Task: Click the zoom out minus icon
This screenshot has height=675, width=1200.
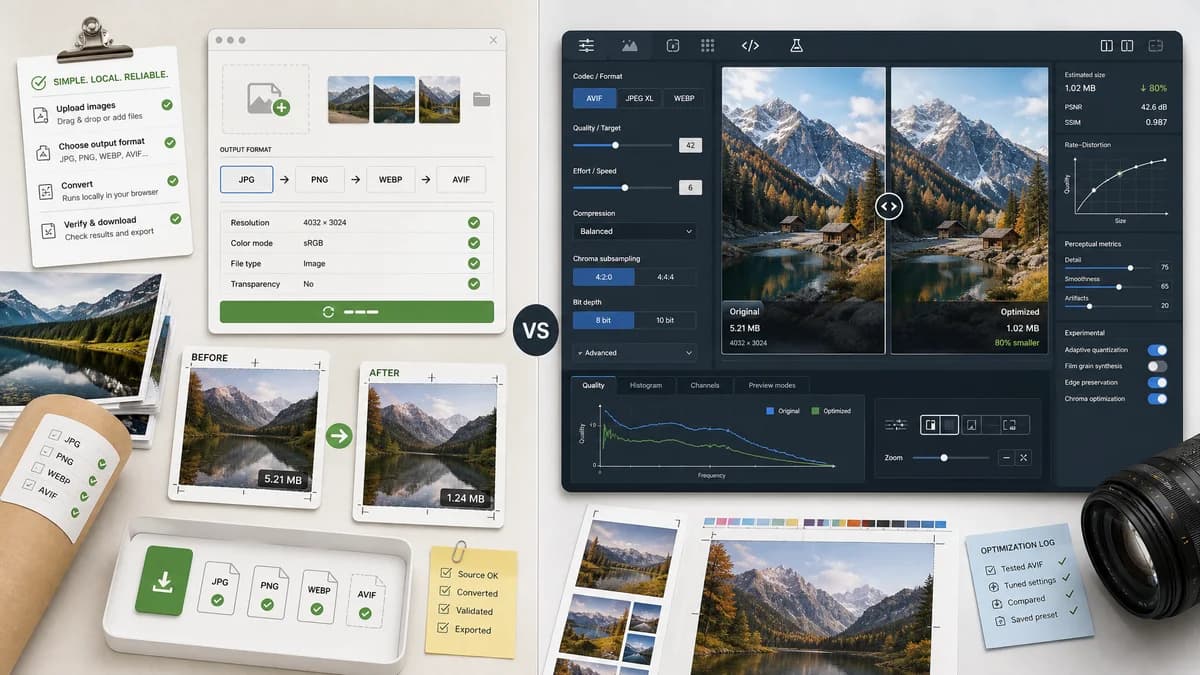Action: click(x=1006, y=457)
